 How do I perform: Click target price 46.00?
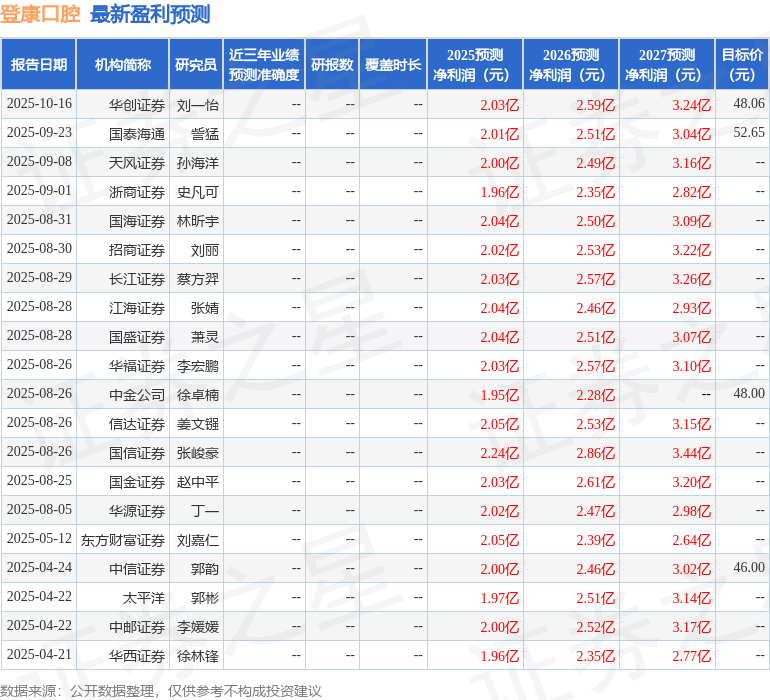pos(749,567)
